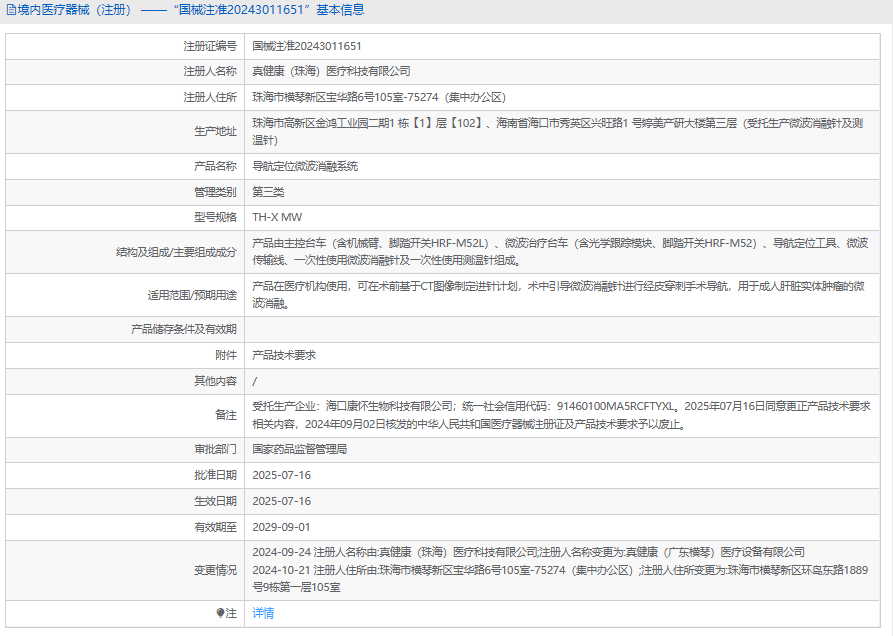The image size is (893, 636).
Task: Select the product name 导航定位微波消融系统
Action: (305, 166)
